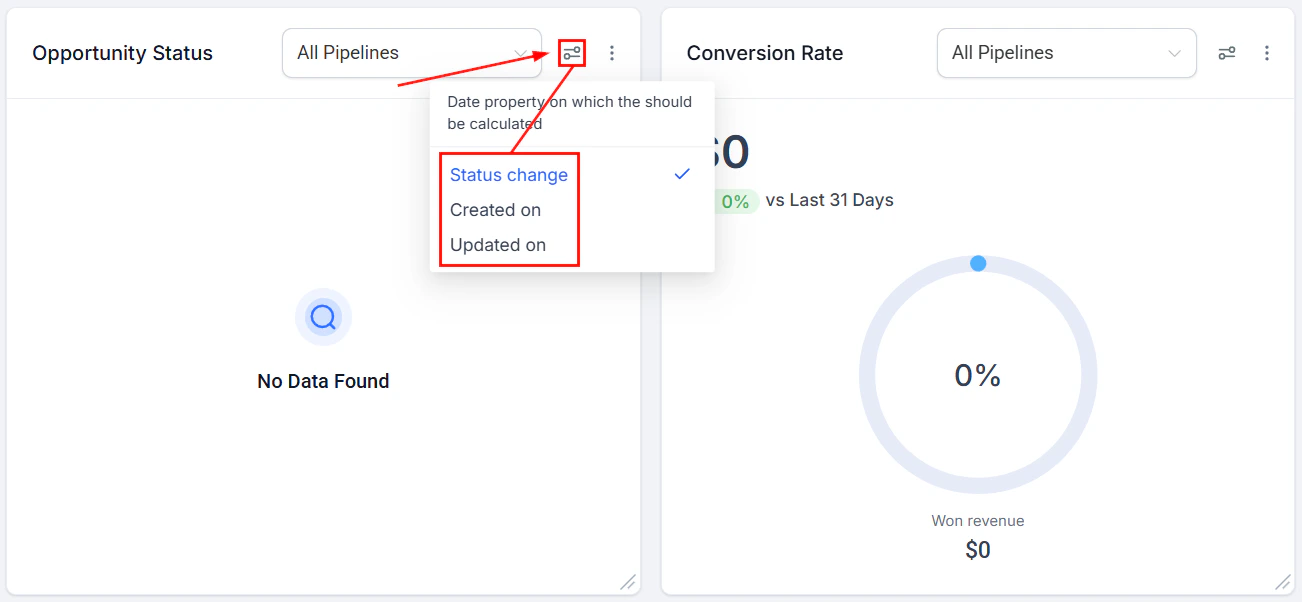Click the No Data Found label
Screen dimensions: 1302x602
pyautogui.click(x=322, y=380)
